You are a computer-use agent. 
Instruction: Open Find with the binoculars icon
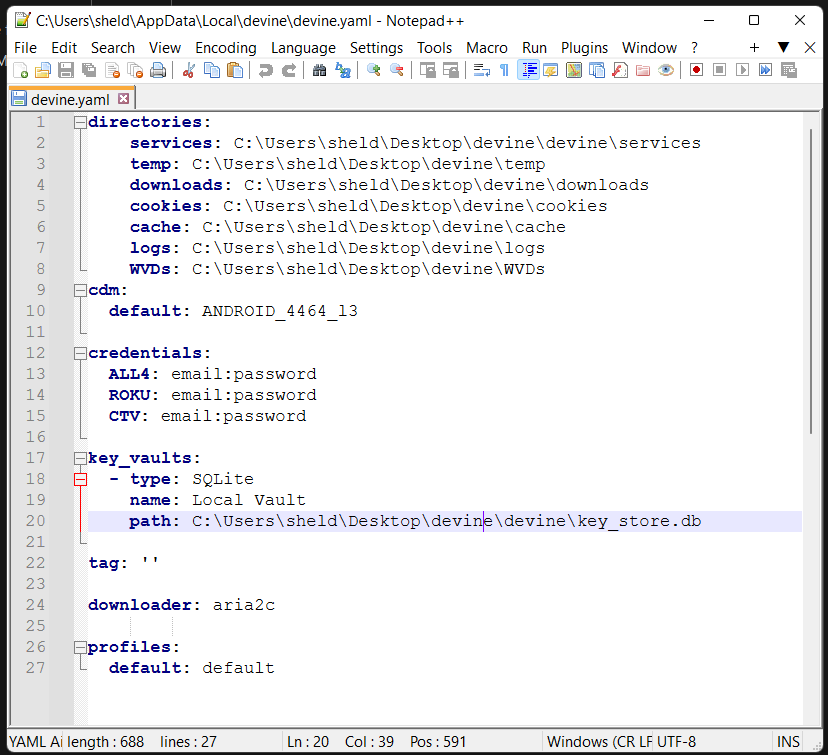coord(319,70)
